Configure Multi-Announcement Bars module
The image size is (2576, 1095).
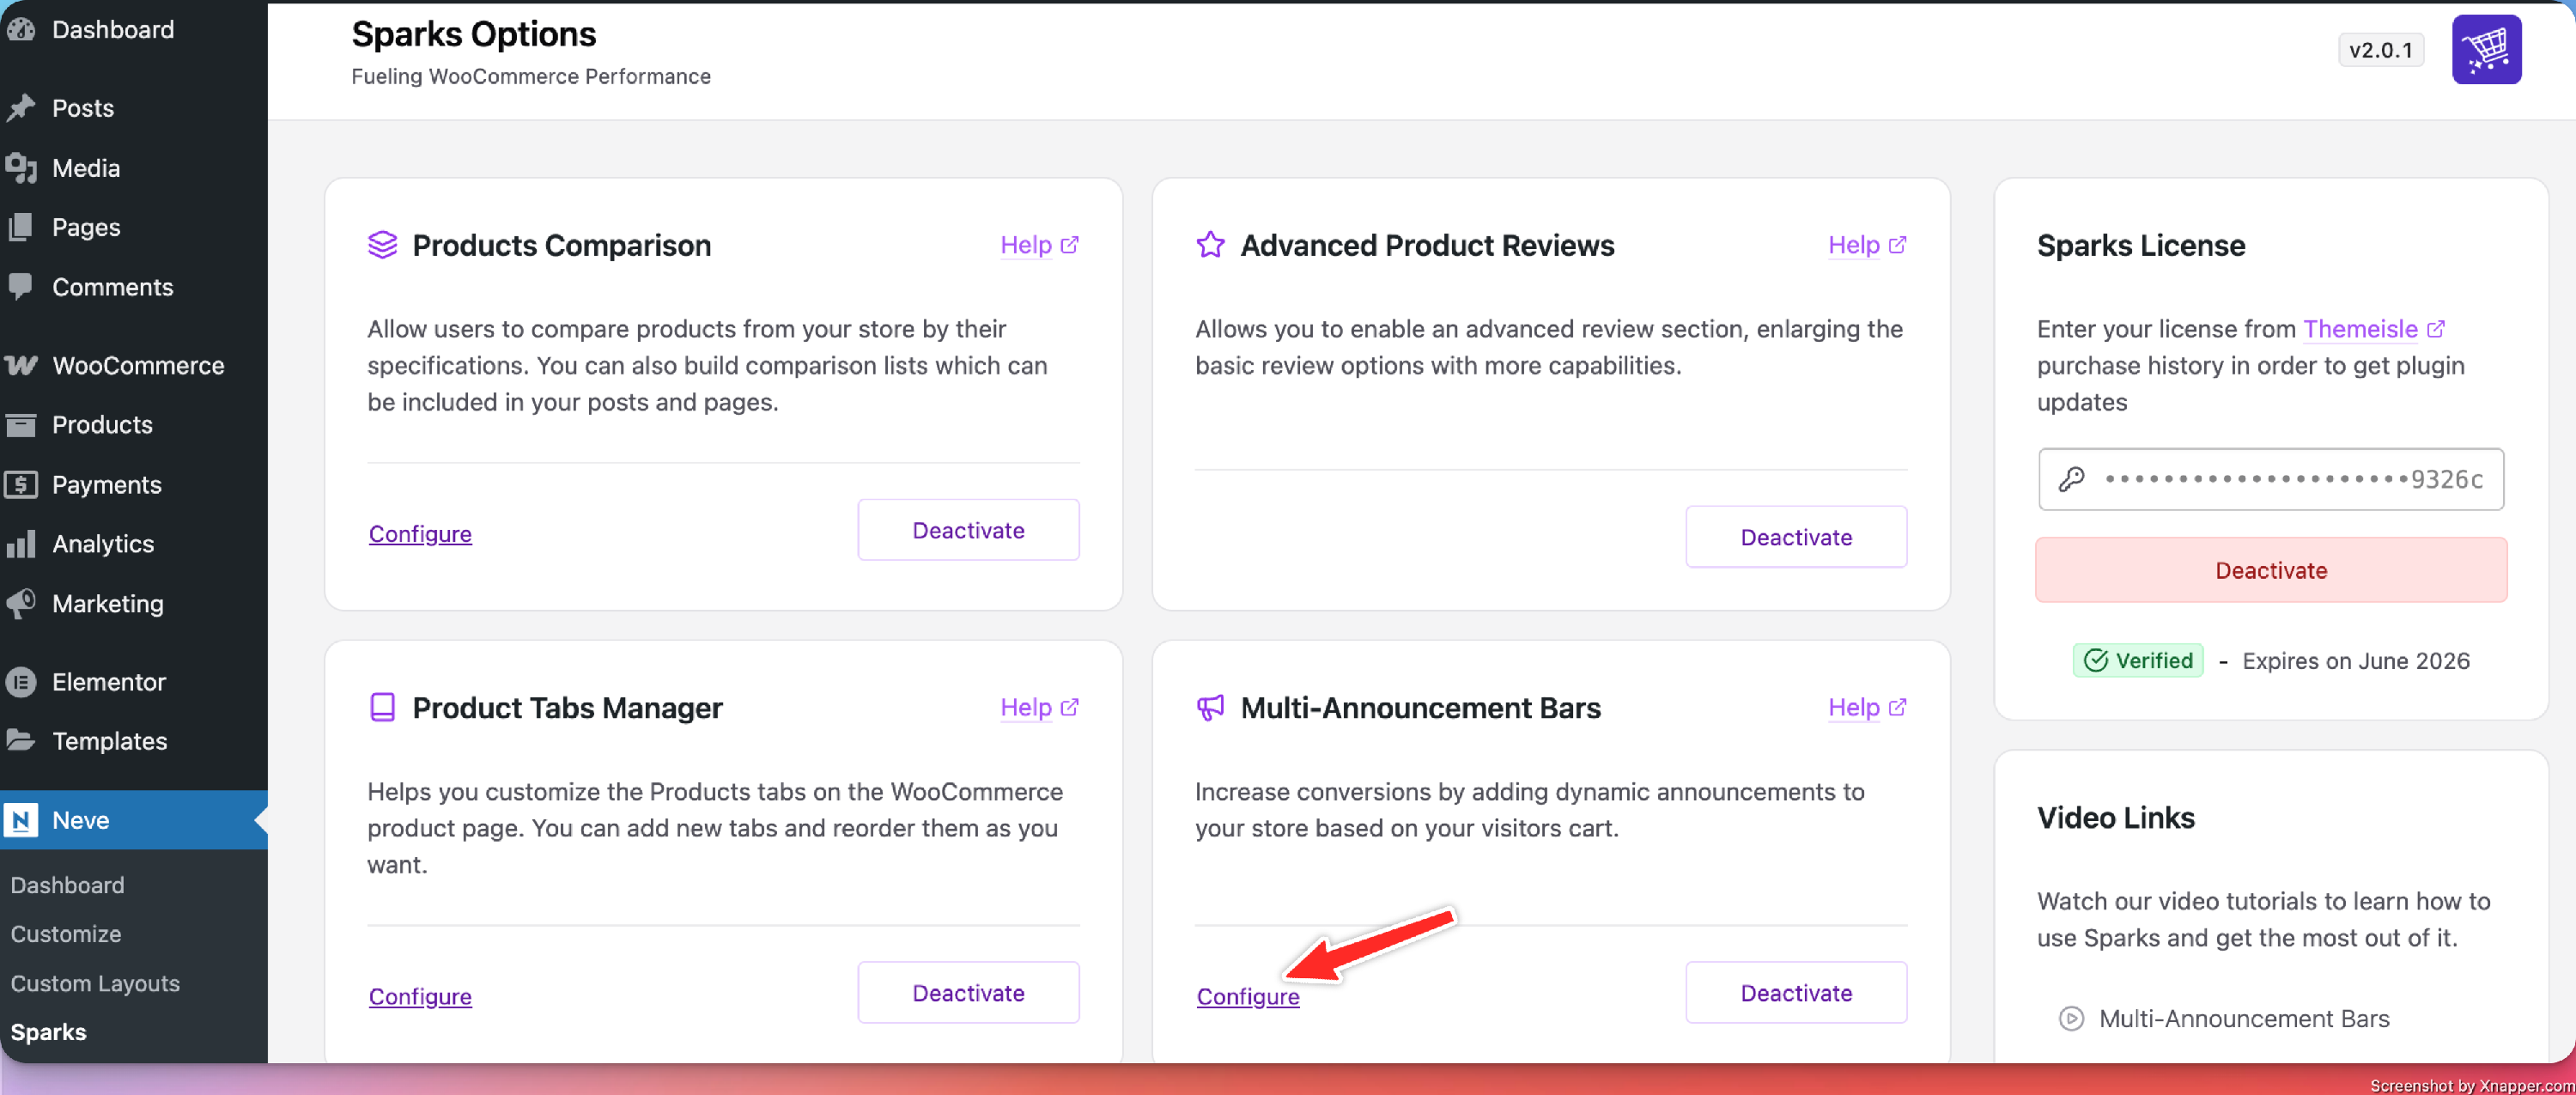(x=1247, y=996)
